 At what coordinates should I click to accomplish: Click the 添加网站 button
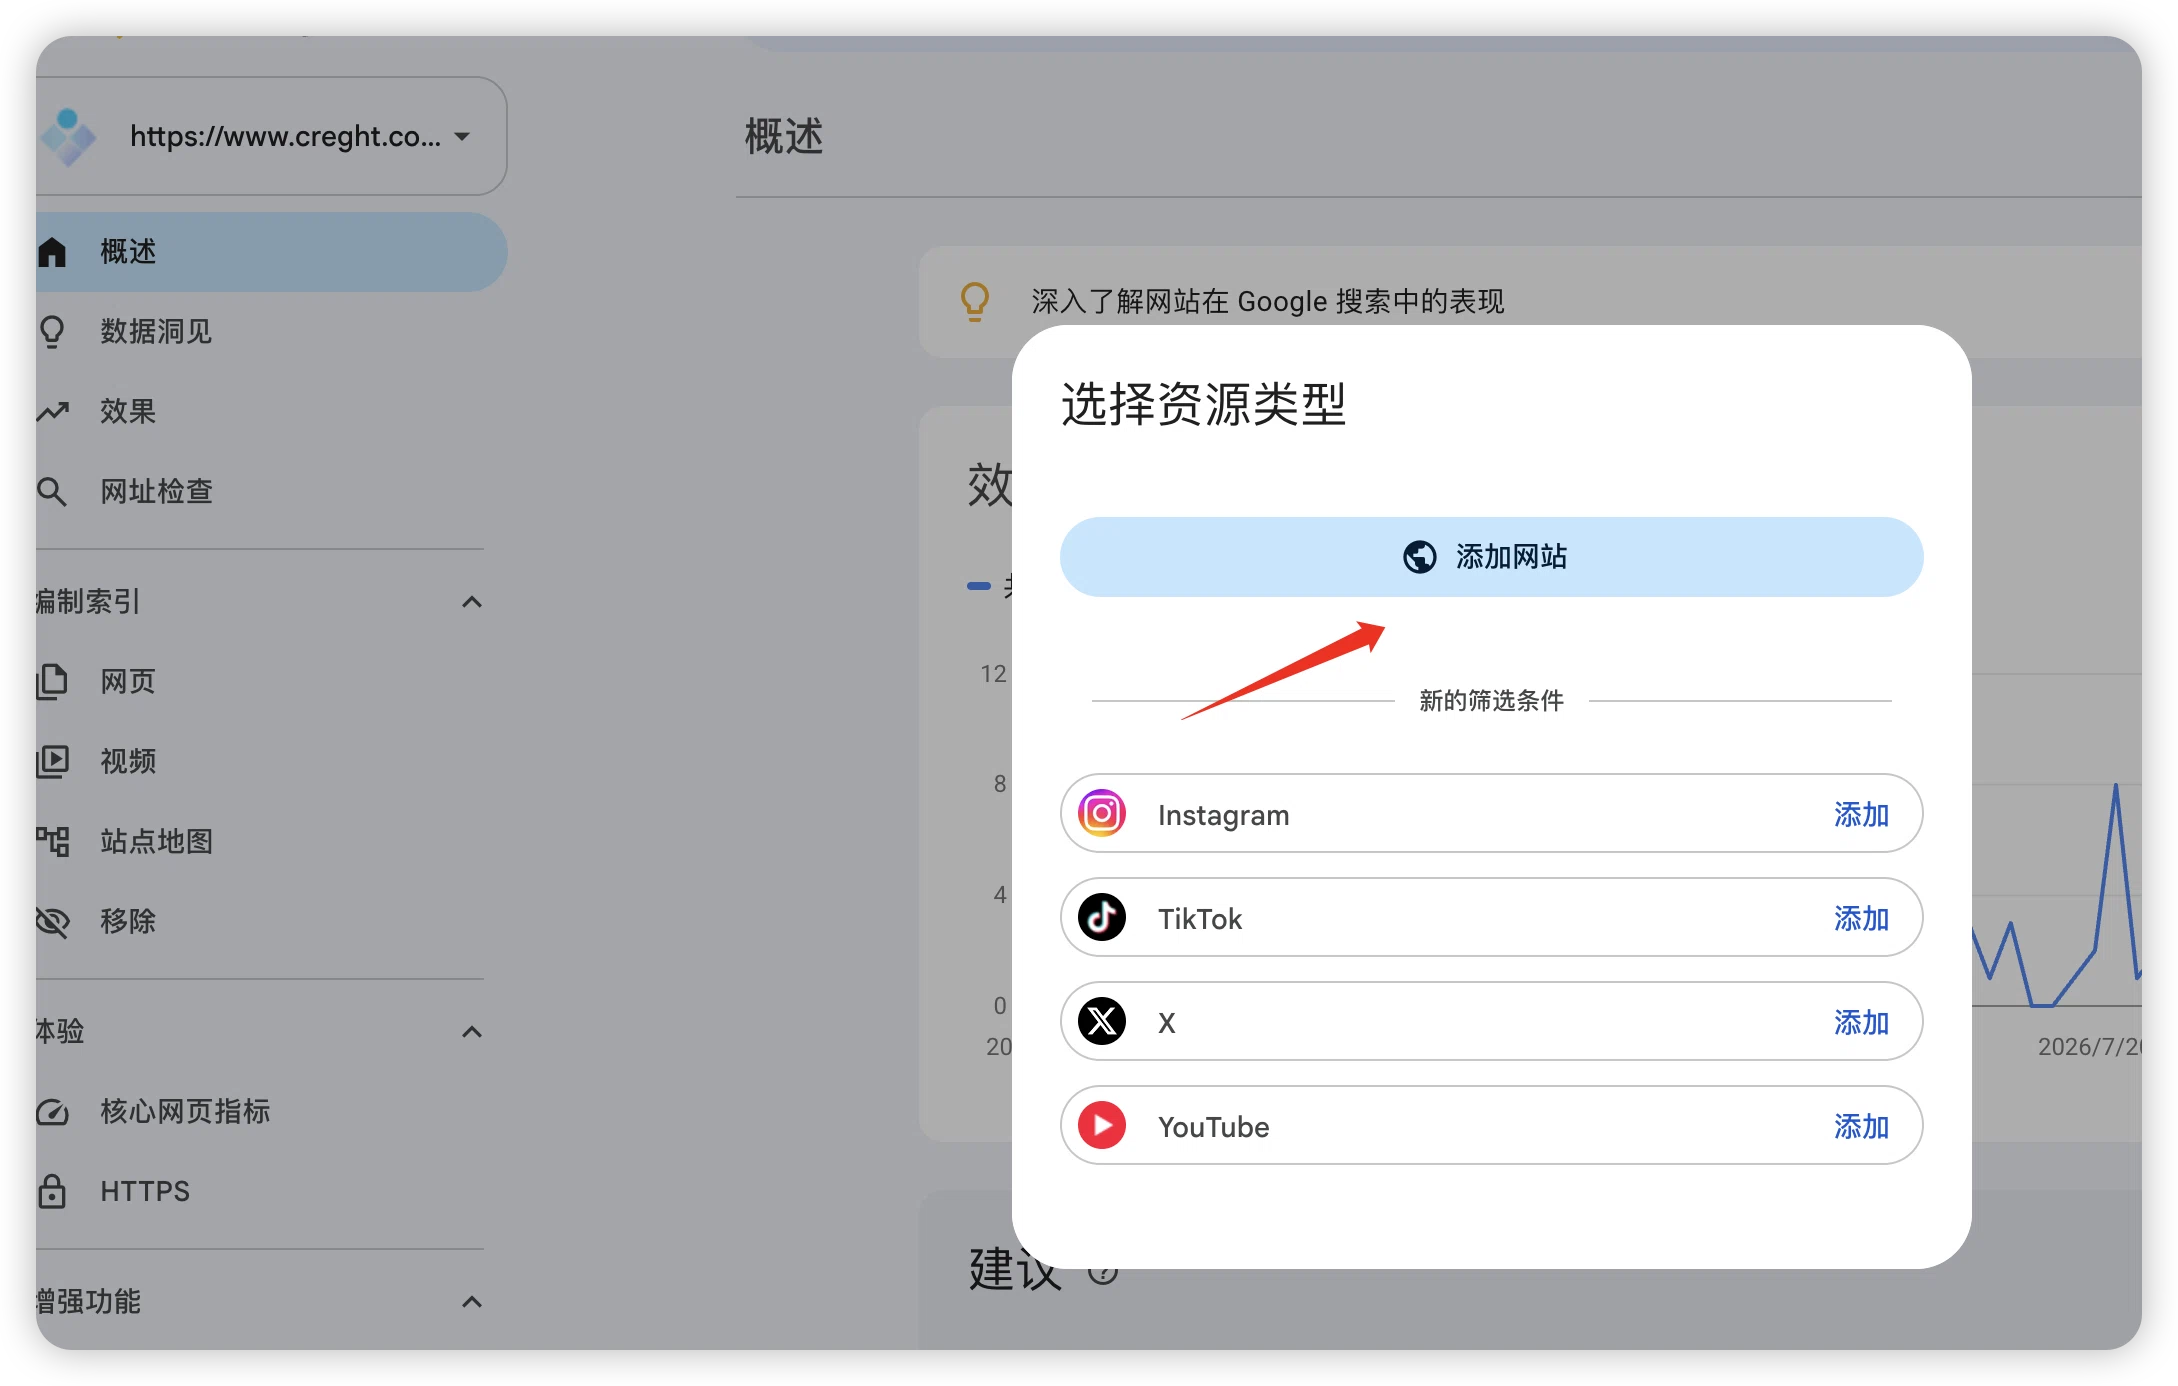point(1491,557)
